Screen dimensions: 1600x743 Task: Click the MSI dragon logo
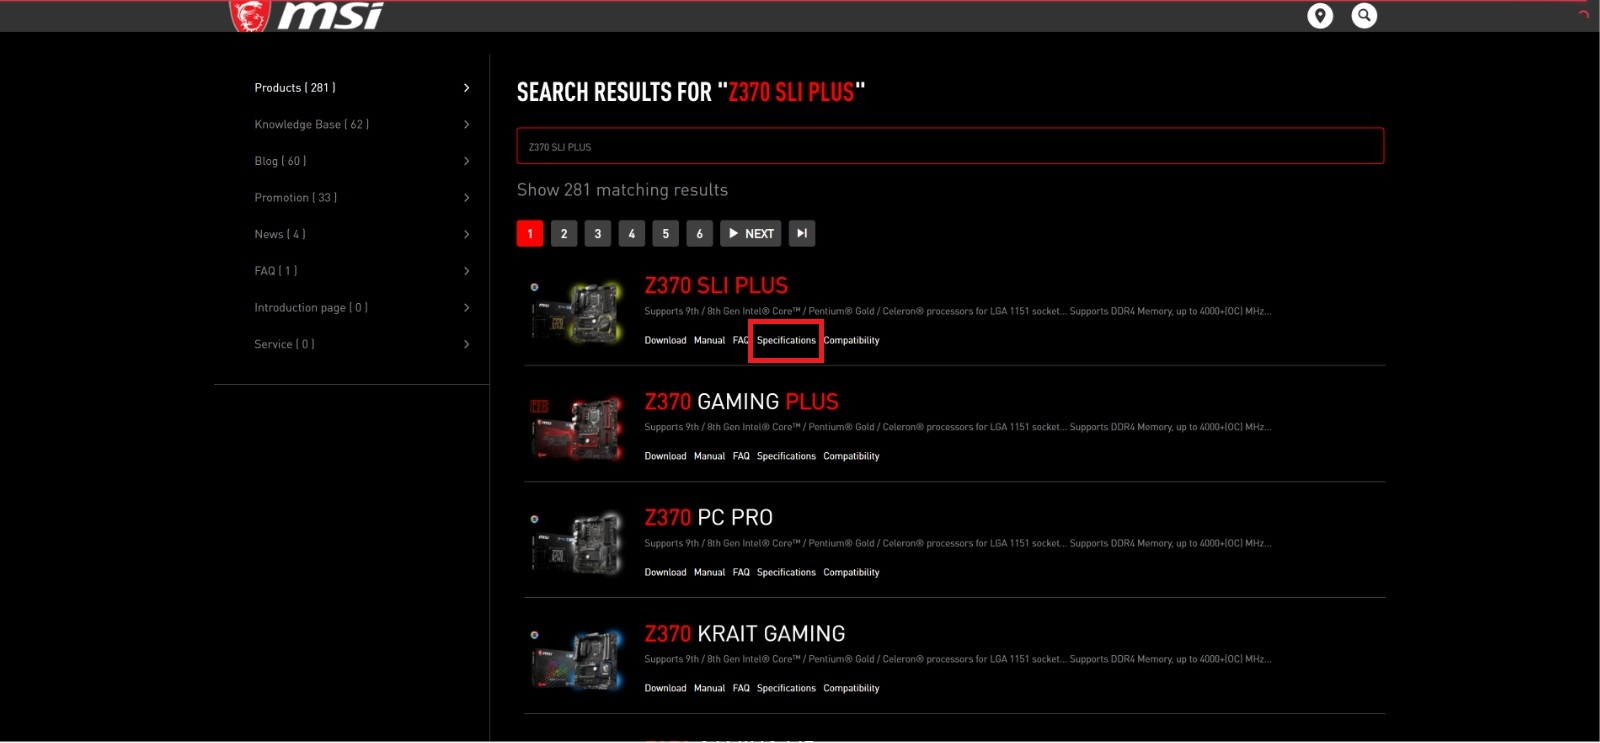[x=250, y=16]
